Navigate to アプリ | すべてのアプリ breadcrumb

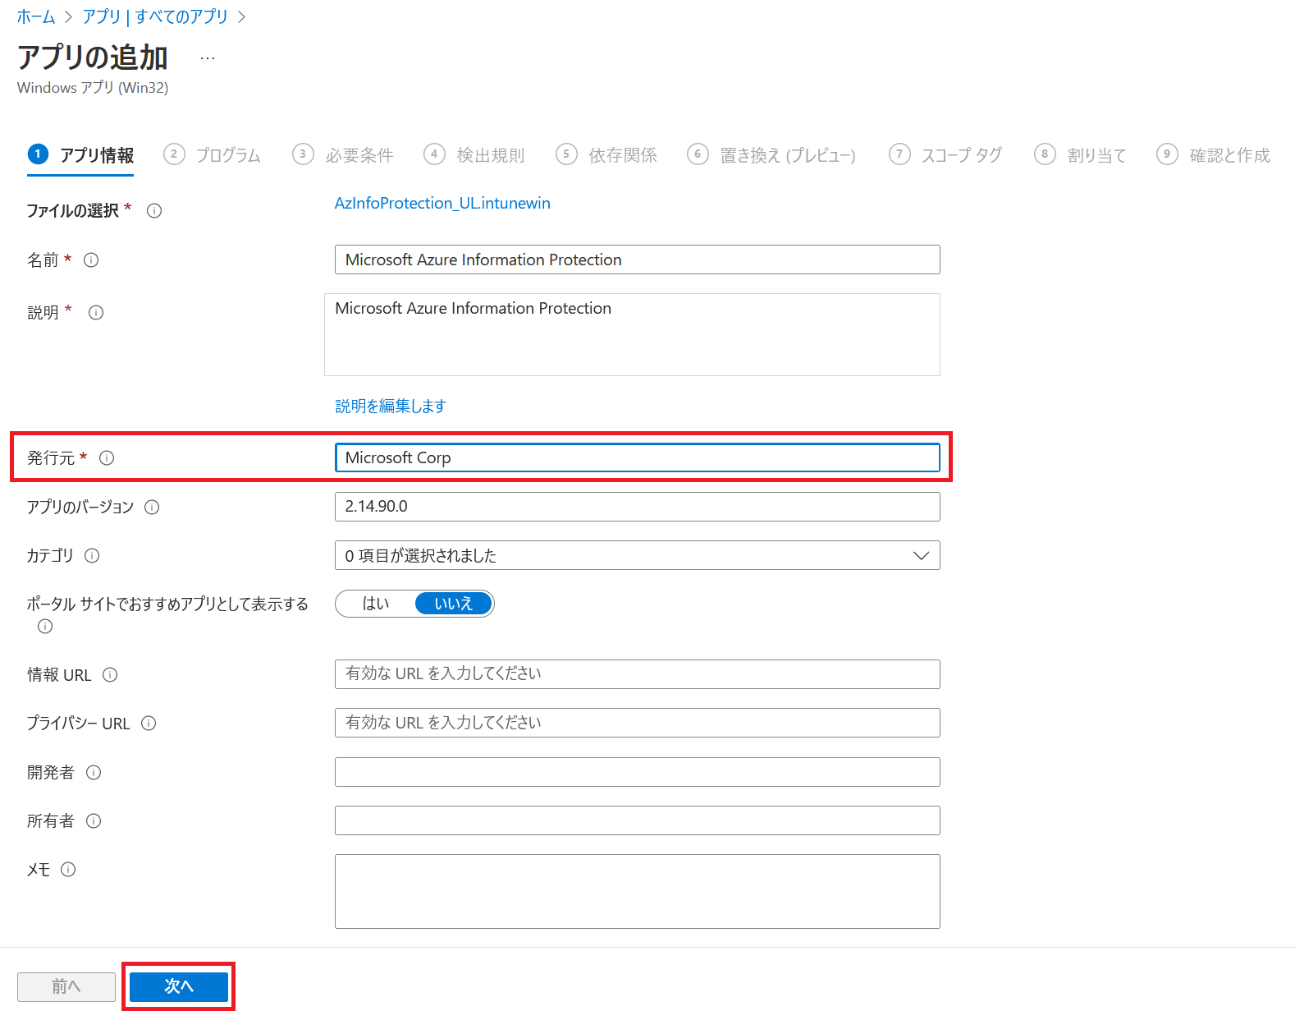155,17
